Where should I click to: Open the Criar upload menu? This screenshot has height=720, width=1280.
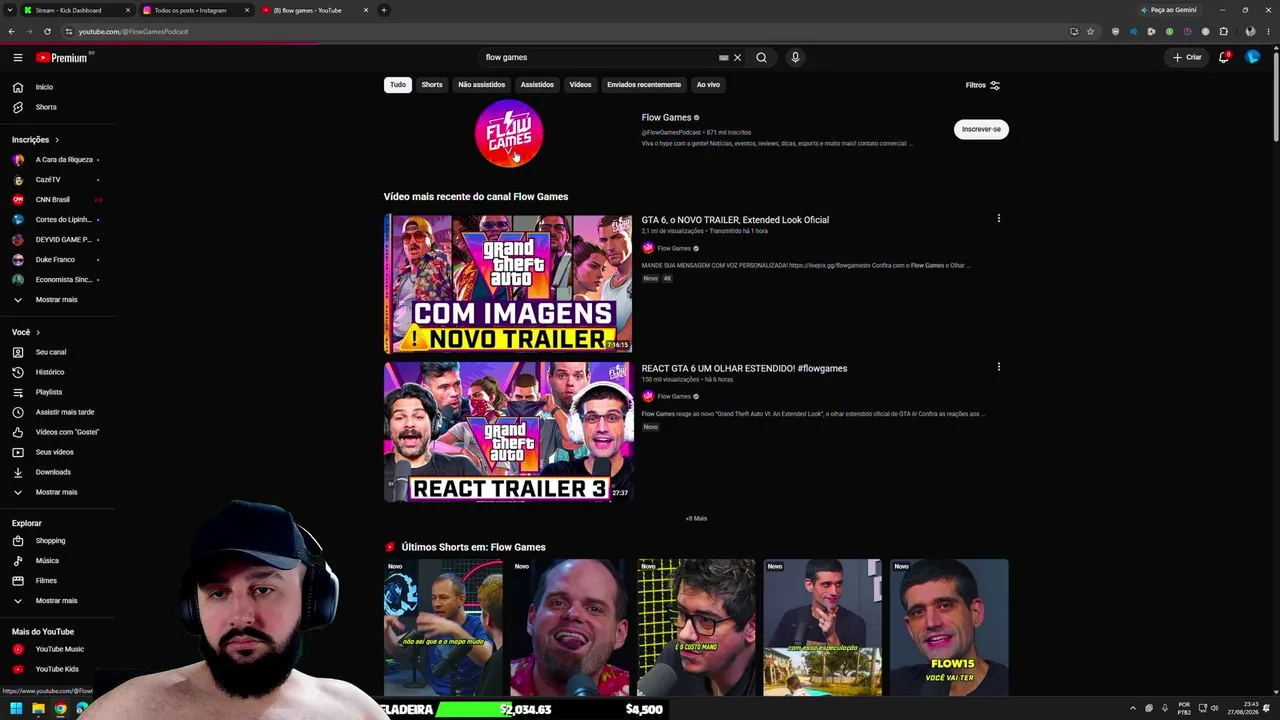(x=1187, y=58)
